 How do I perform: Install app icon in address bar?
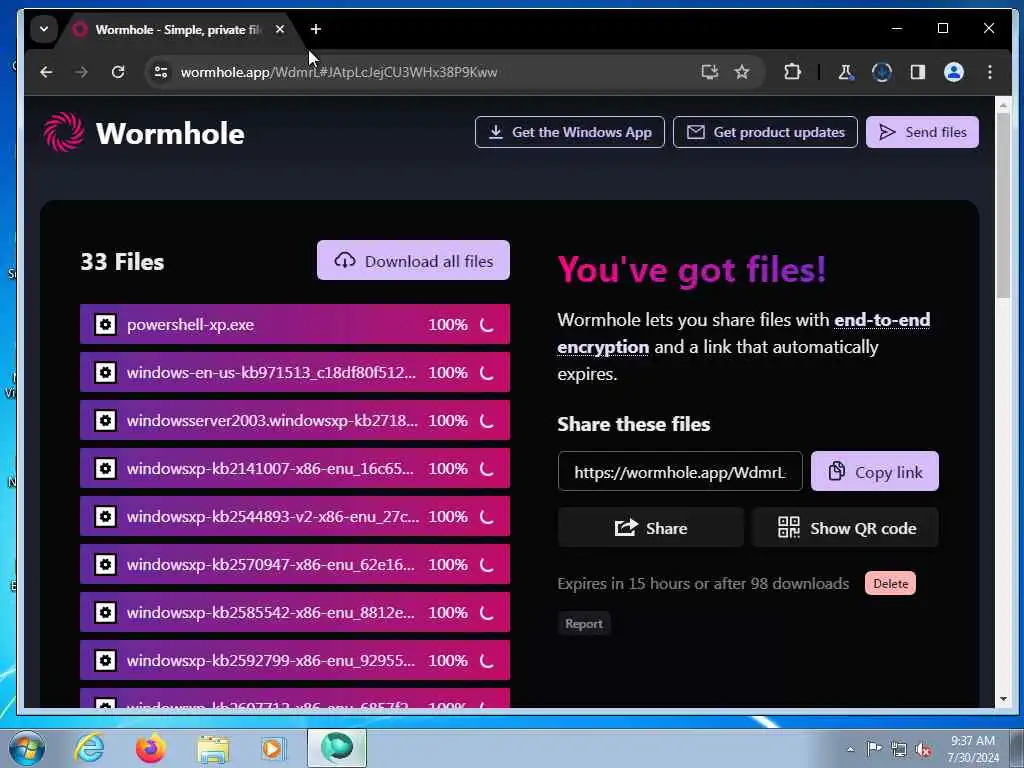pos(709,72)
